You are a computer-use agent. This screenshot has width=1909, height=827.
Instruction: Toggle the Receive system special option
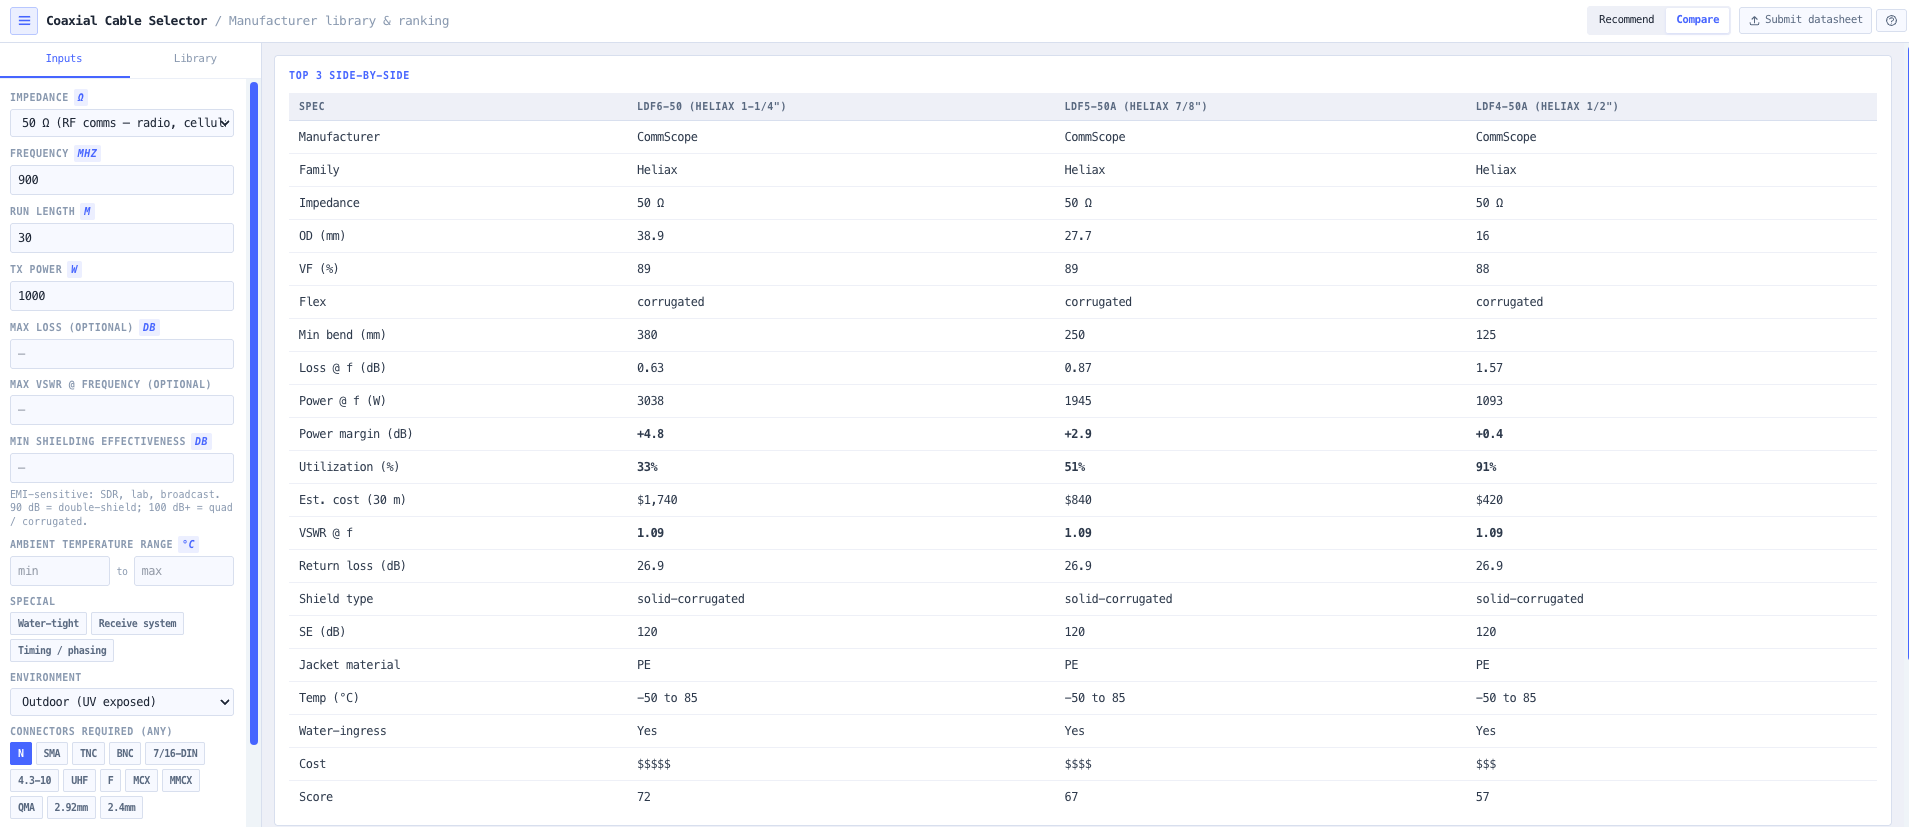coord(137,624)
